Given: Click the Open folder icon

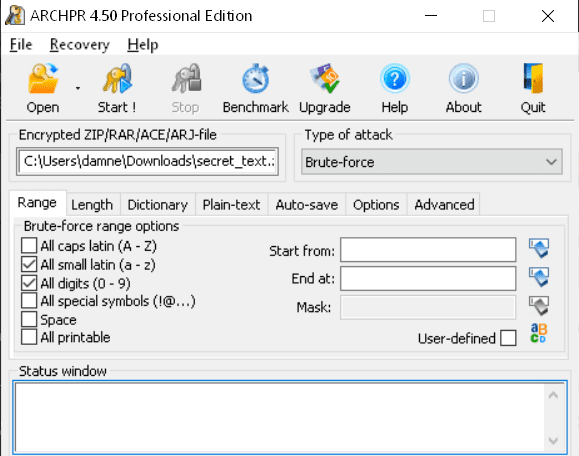Looking at the screenshot, I should [43, 78].
